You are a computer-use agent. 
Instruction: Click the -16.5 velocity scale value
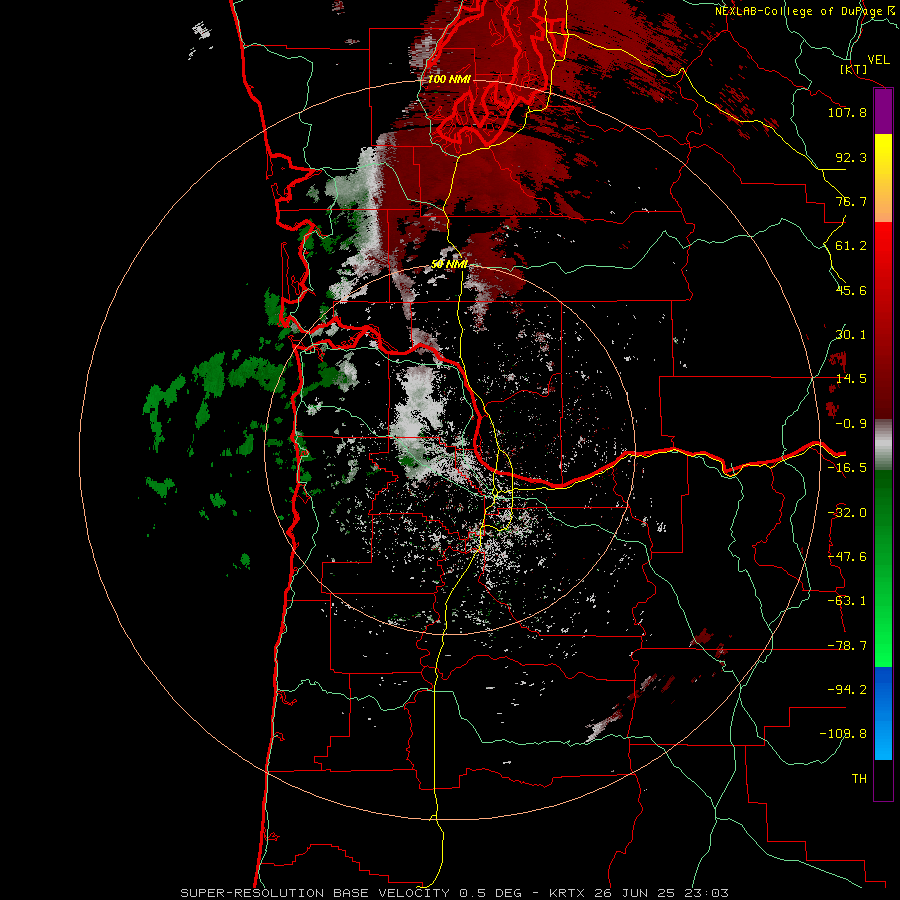pyautogui.click(x=847, y=468)
